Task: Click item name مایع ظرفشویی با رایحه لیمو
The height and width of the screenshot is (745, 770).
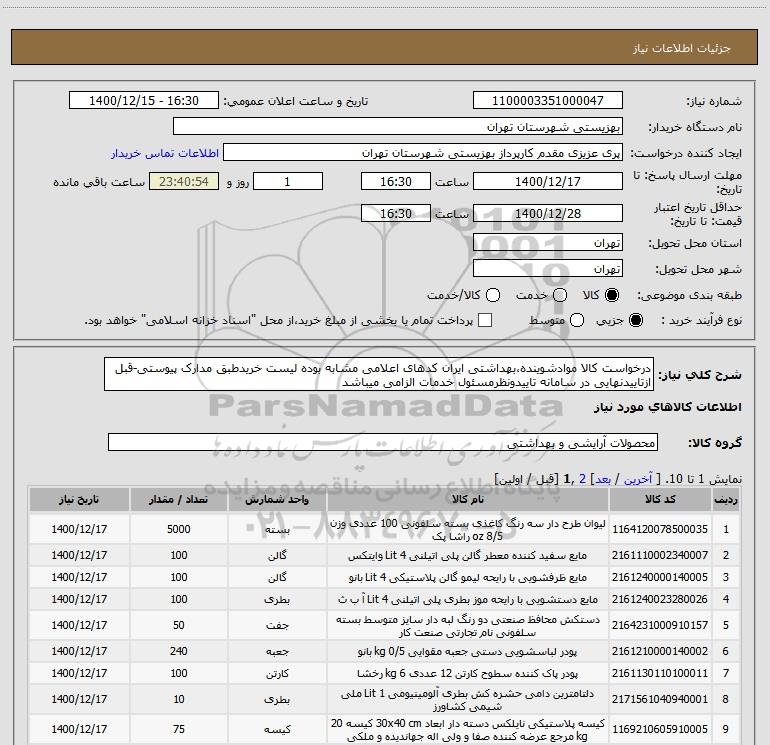Action: (468, 577)
